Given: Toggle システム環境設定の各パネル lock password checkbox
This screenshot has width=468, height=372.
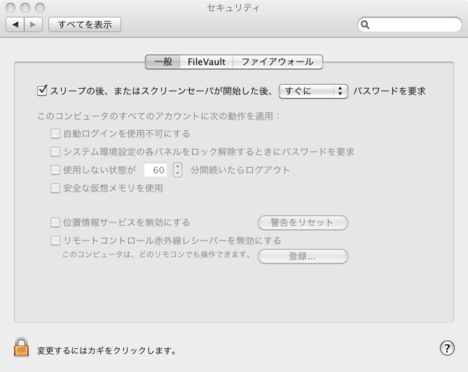Looking at the screenshot, I should pyautogui.click(x=55, y=152).
